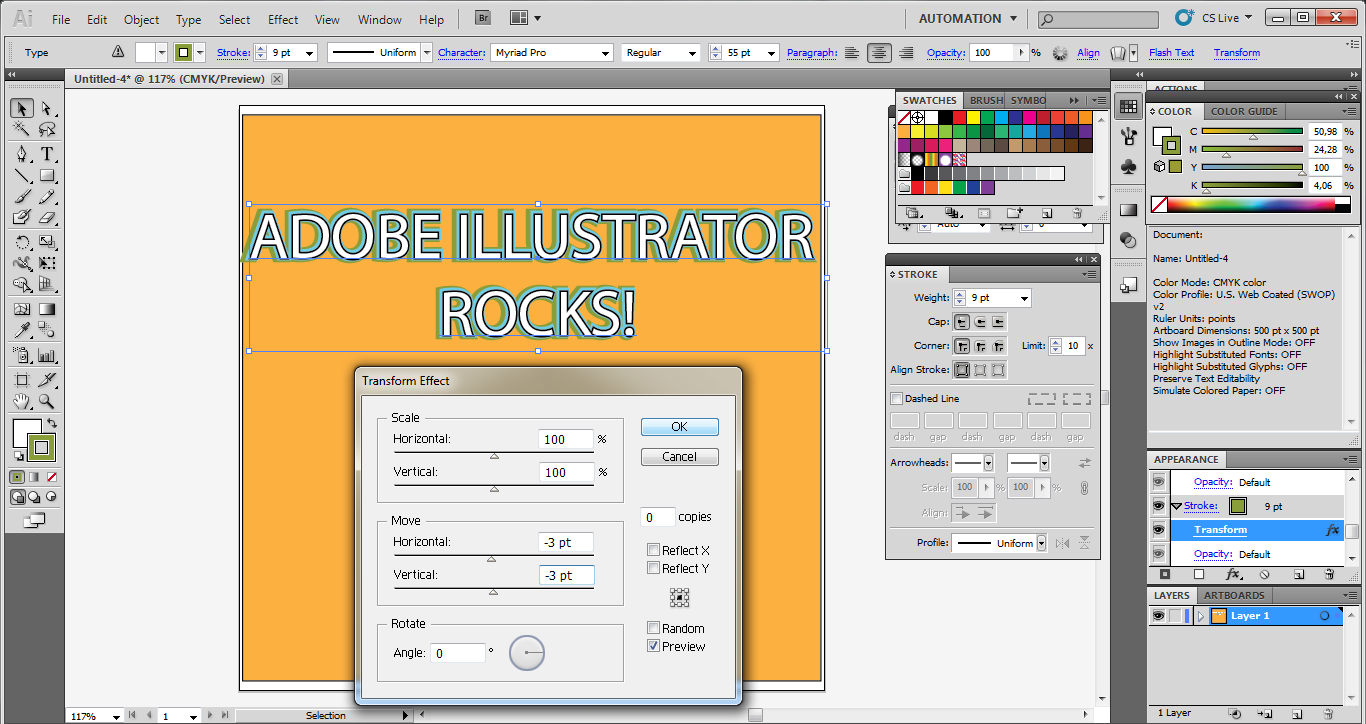Open the Effect menu

point(283,19)
